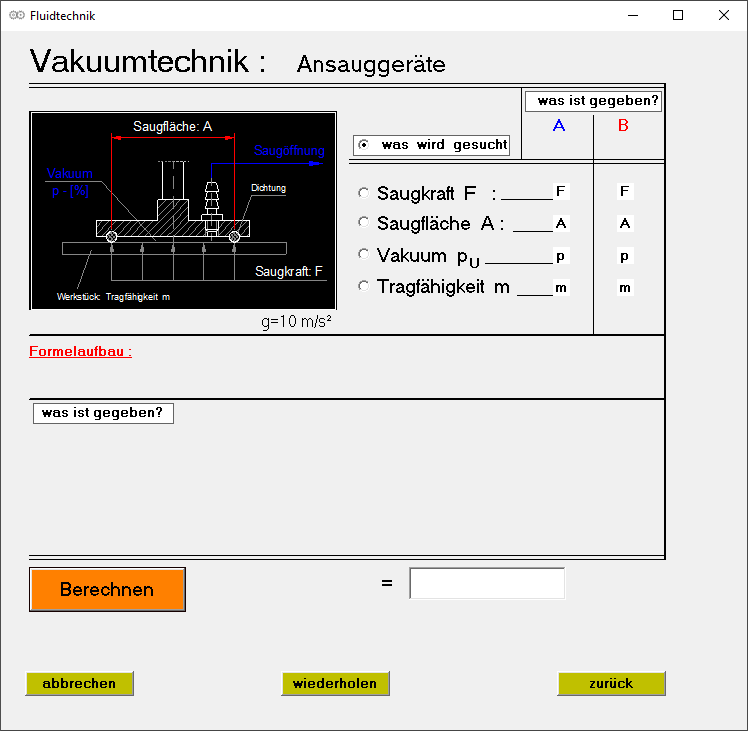Click the result field next to equals sign
The image size is (748, 731).
pyautogui.click(x=487, y=583)
